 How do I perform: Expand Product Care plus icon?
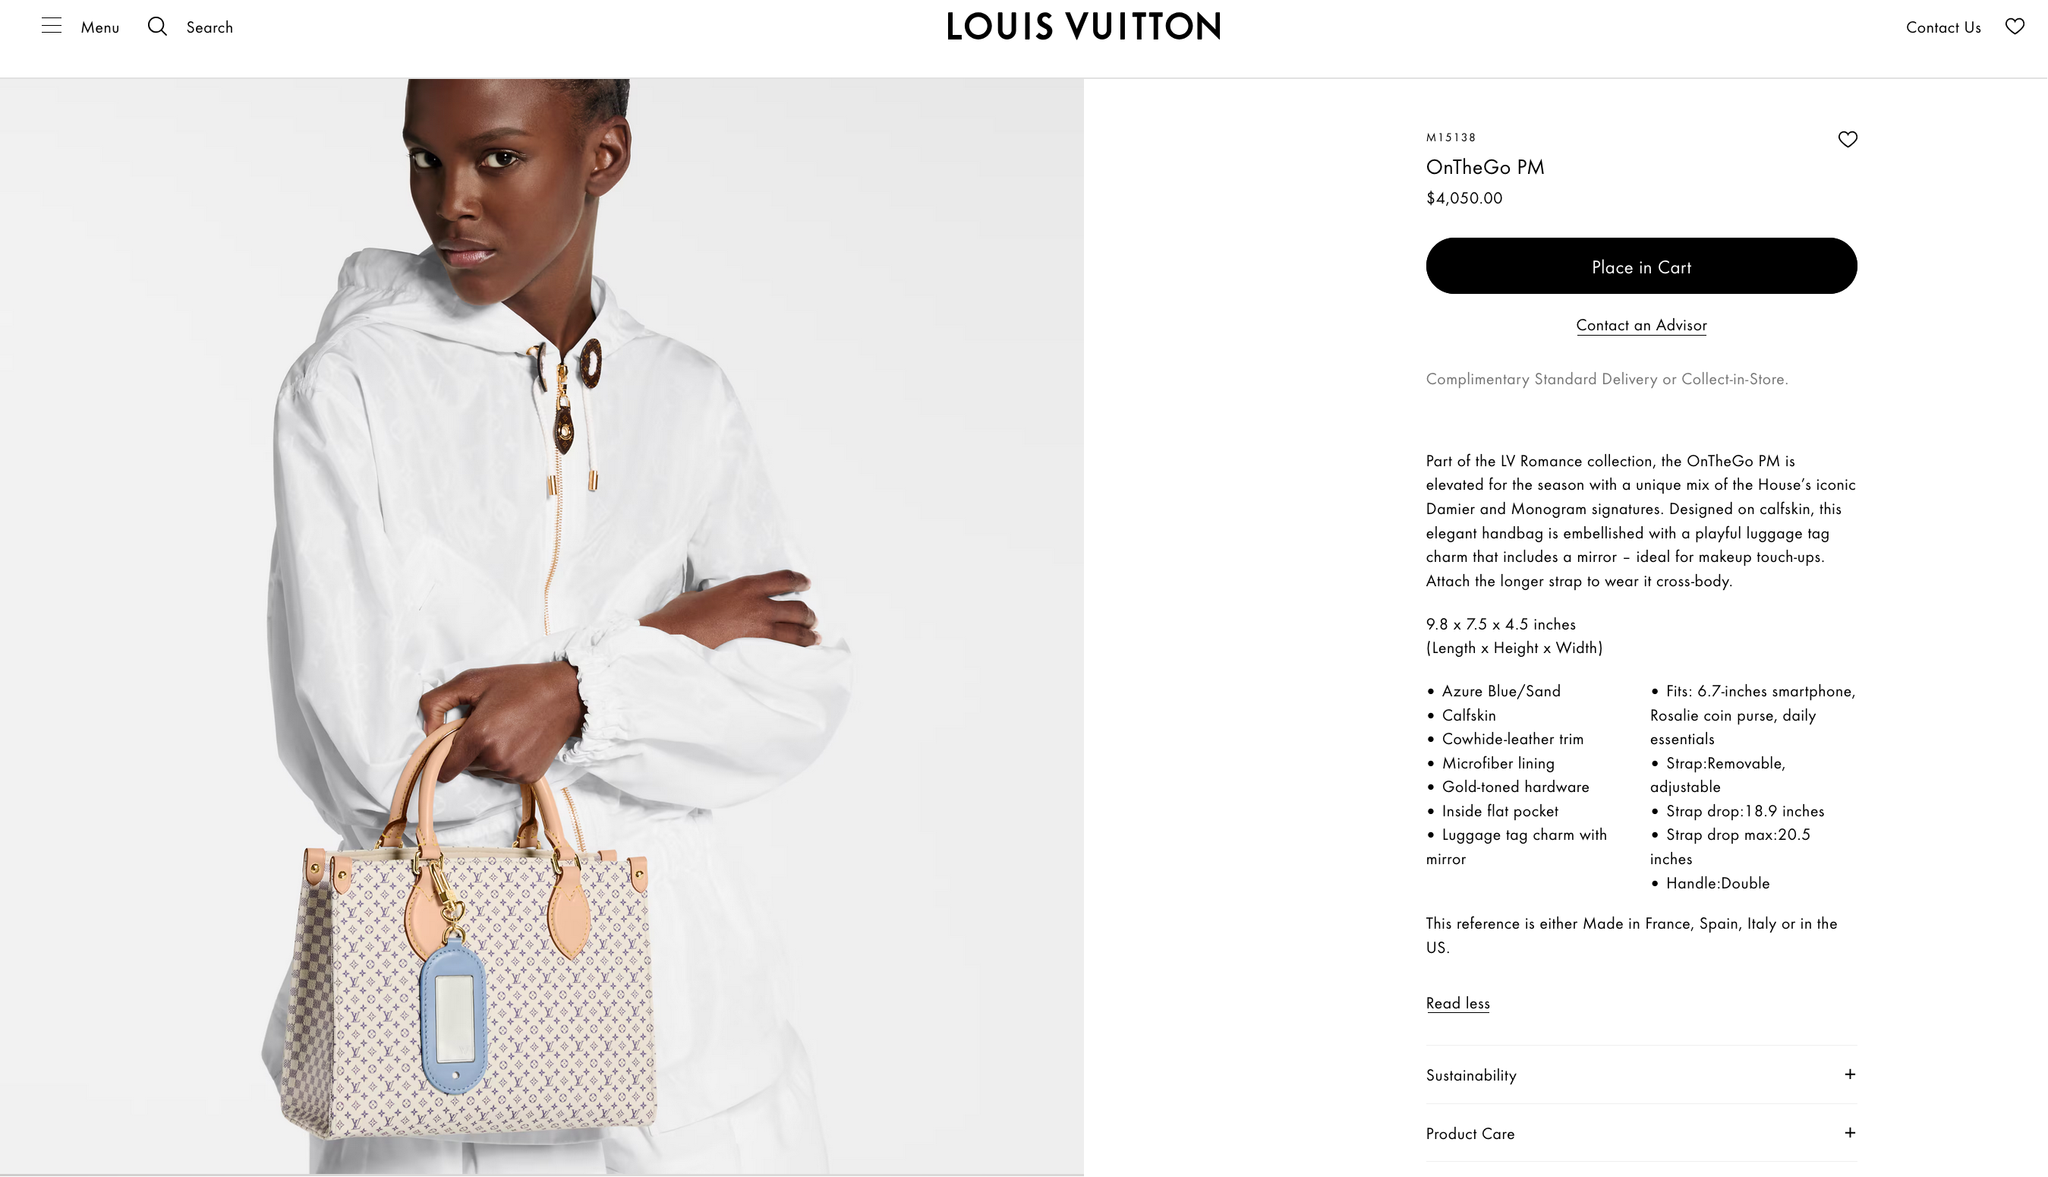(1849, 1133)
